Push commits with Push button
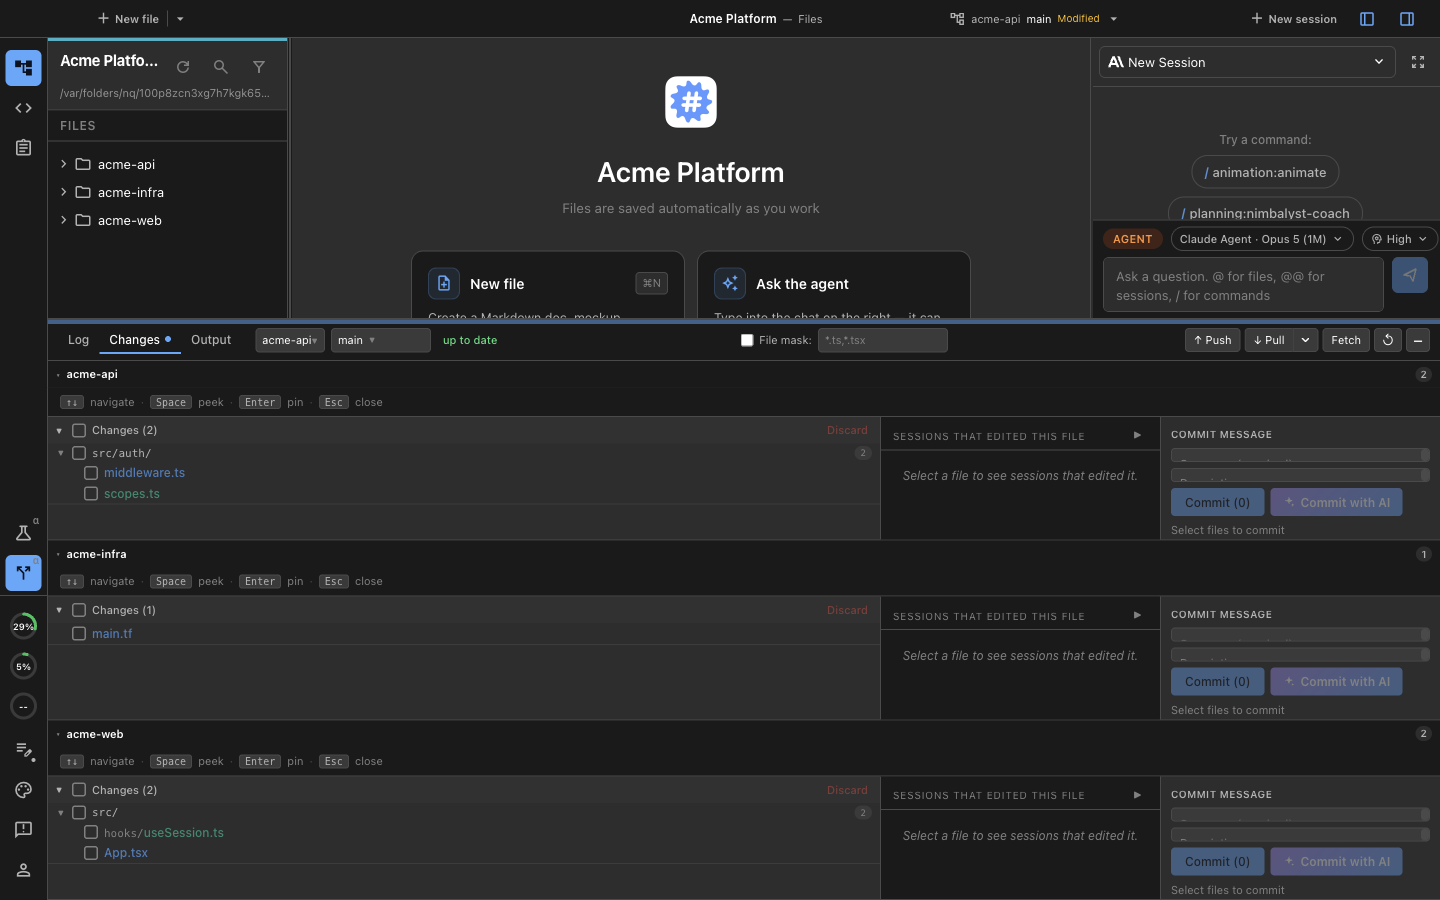1440x900 pixels. [x=1213, y=340]
